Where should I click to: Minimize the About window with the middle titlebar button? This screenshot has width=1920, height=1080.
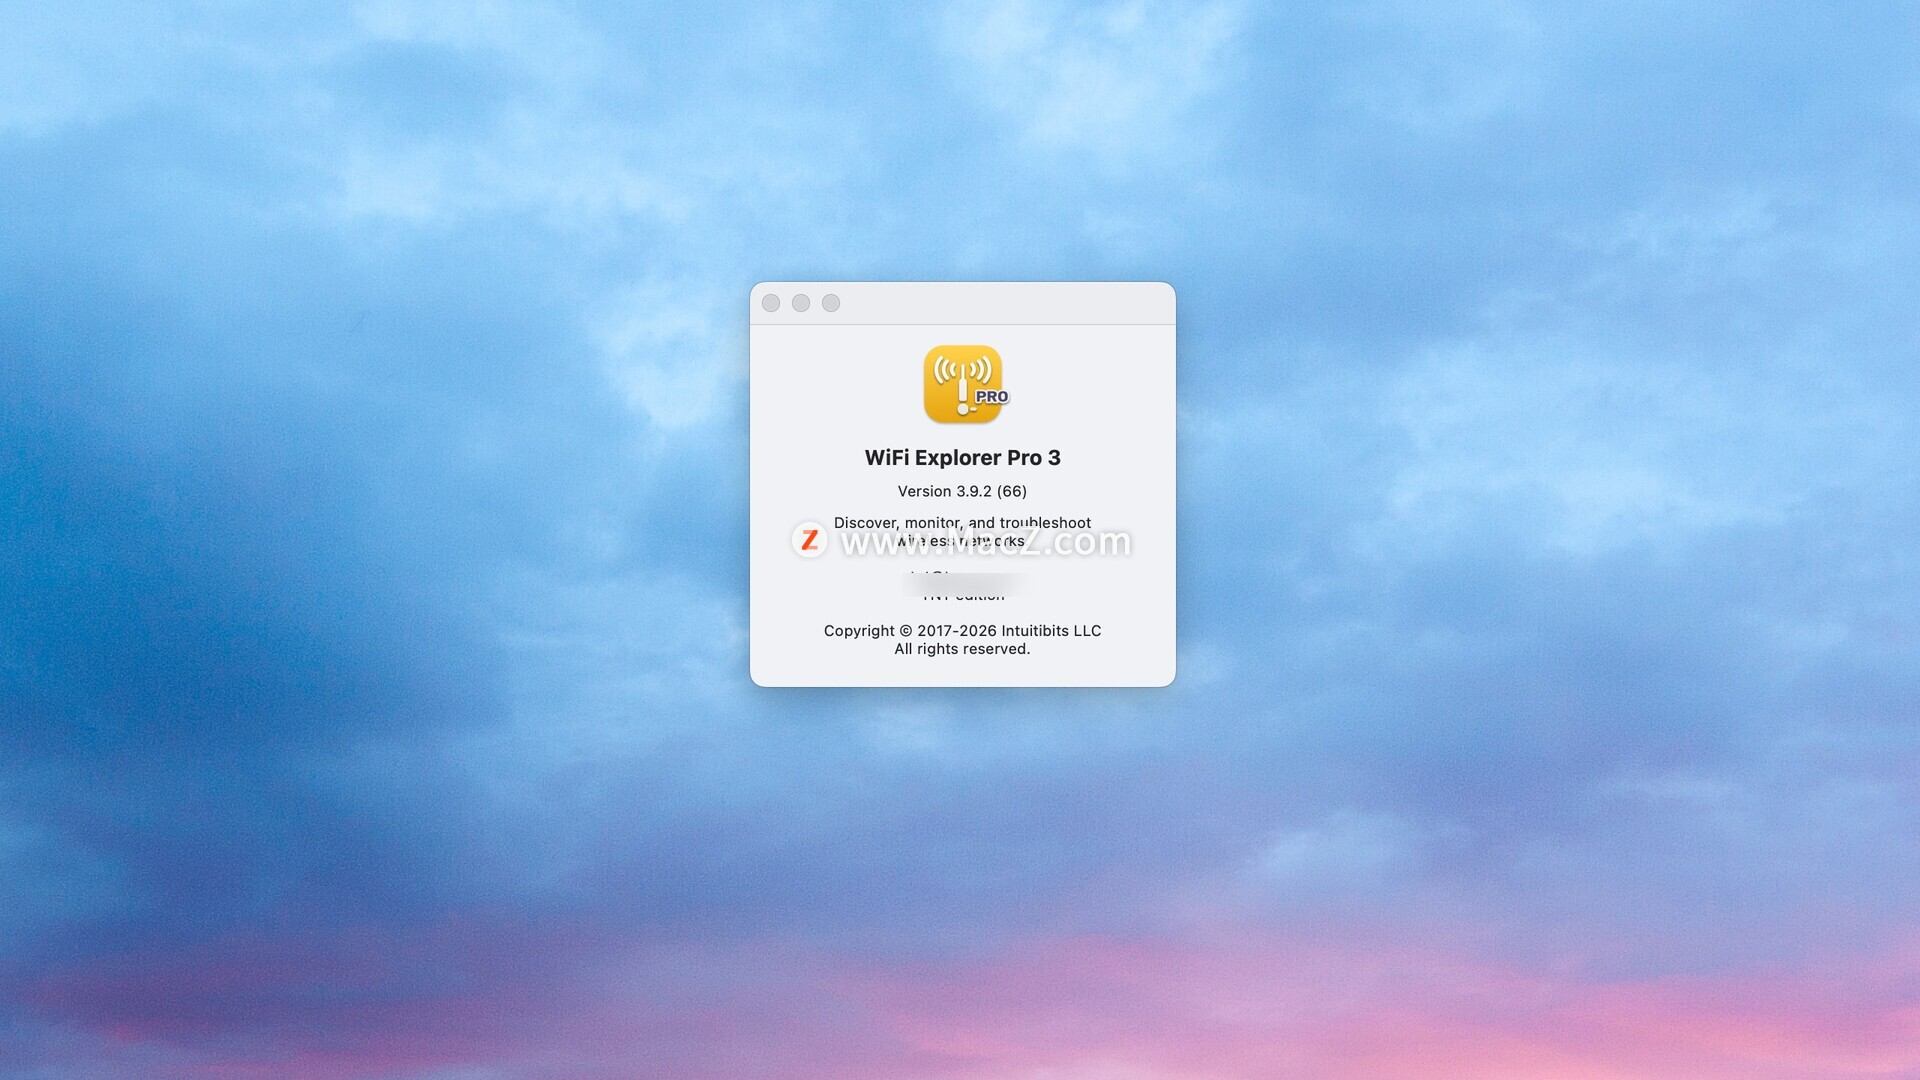pos(801,303)
